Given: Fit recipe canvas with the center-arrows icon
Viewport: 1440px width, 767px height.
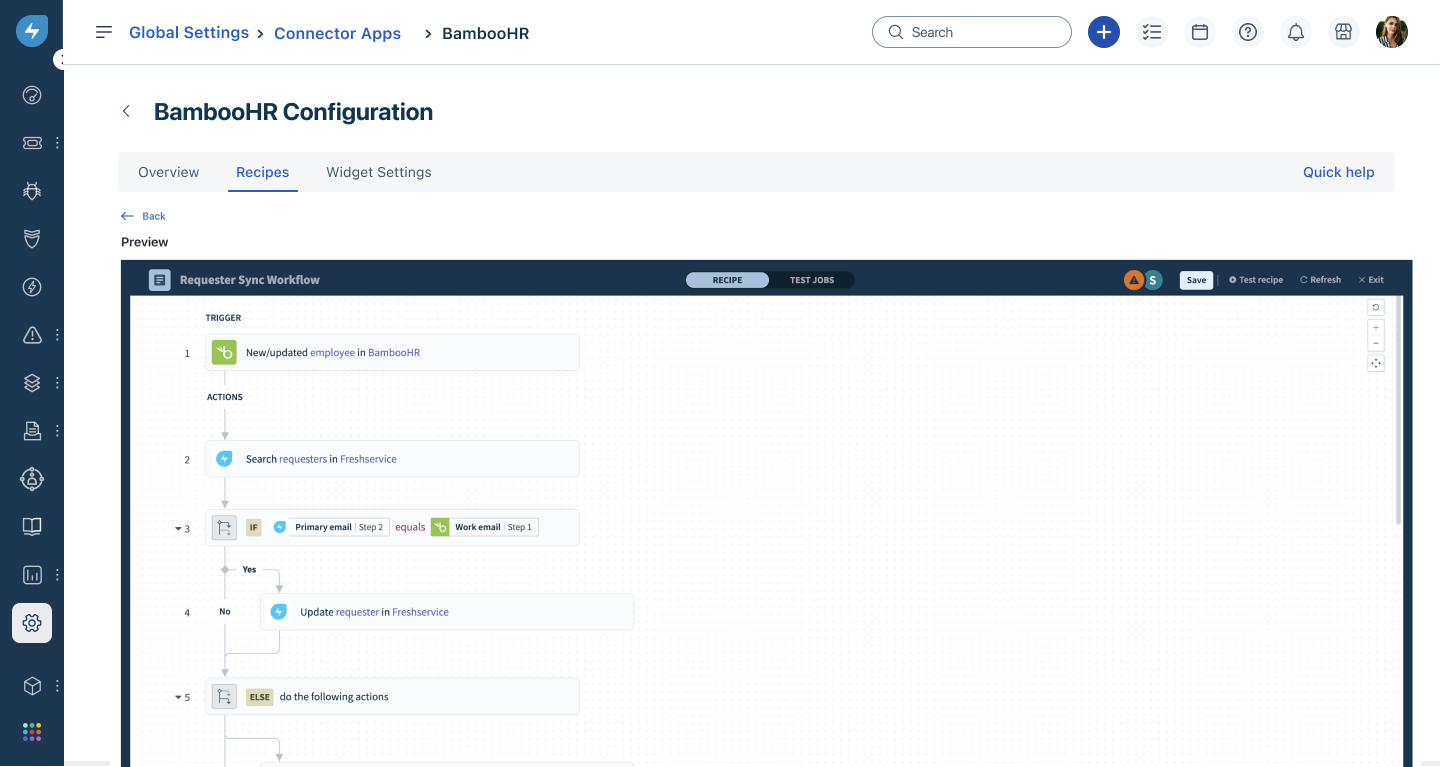Looking at the screenshot, I should [1376, 363].
